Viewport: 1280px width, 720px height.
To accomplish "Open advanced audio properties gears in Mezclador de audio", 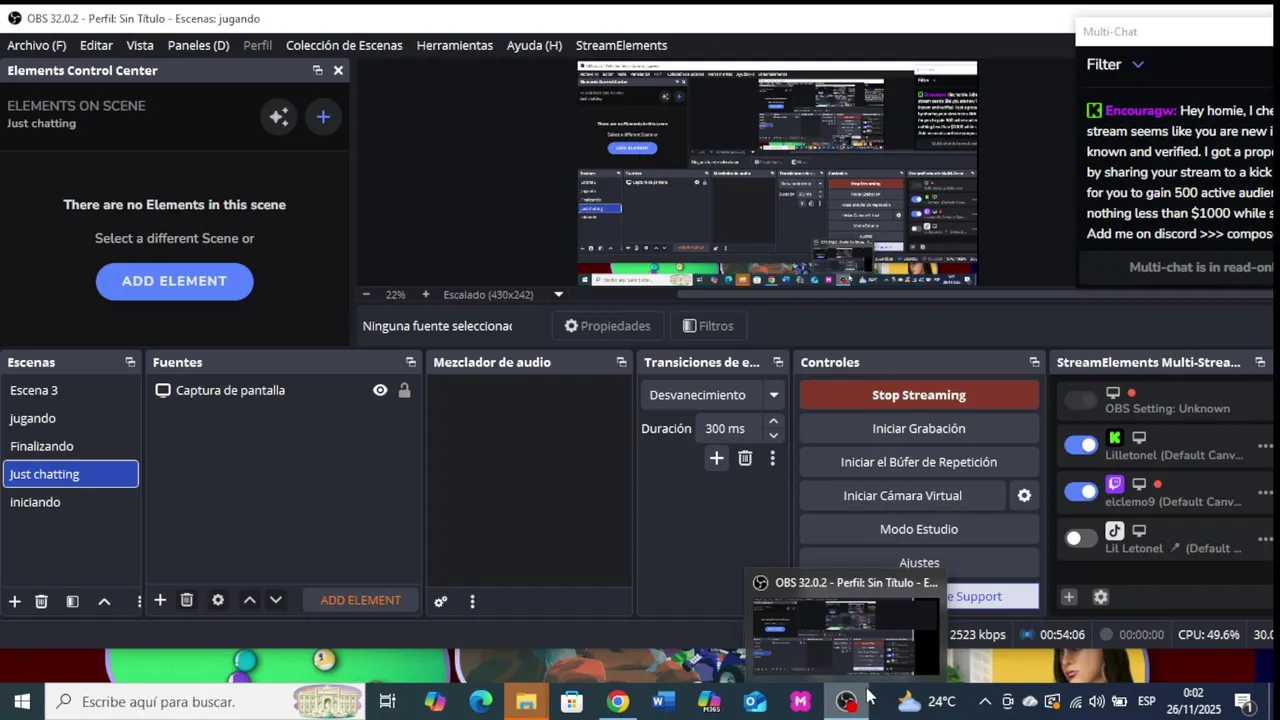I will coord(441,601).
